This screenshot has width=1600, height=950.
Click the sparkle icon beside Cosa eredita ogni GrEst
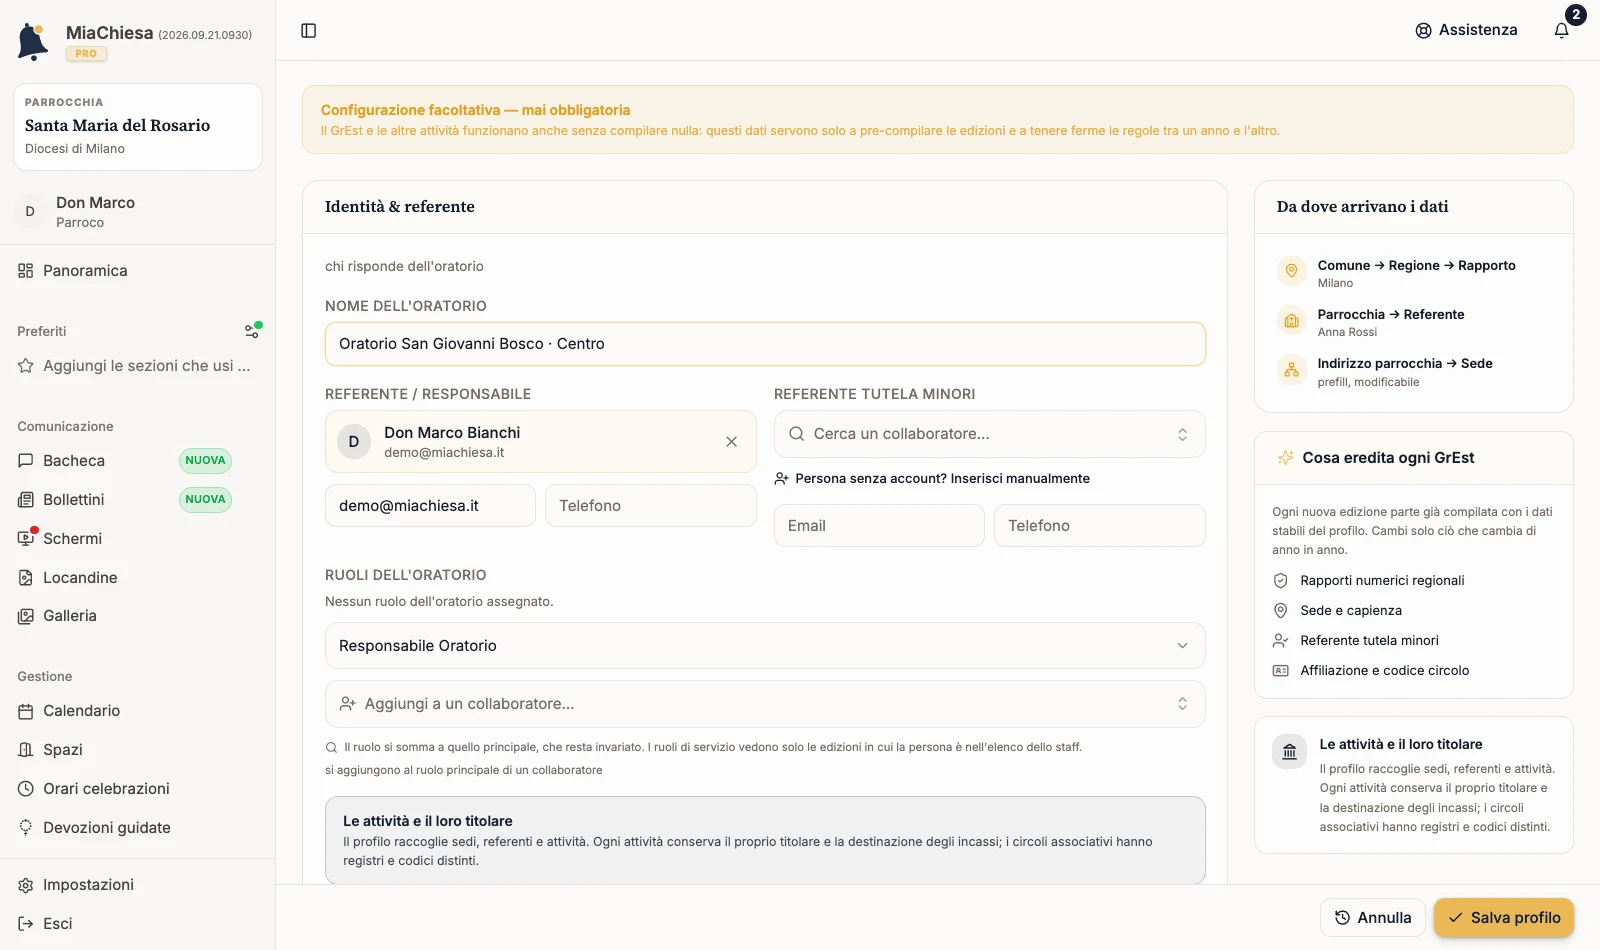1285,458
